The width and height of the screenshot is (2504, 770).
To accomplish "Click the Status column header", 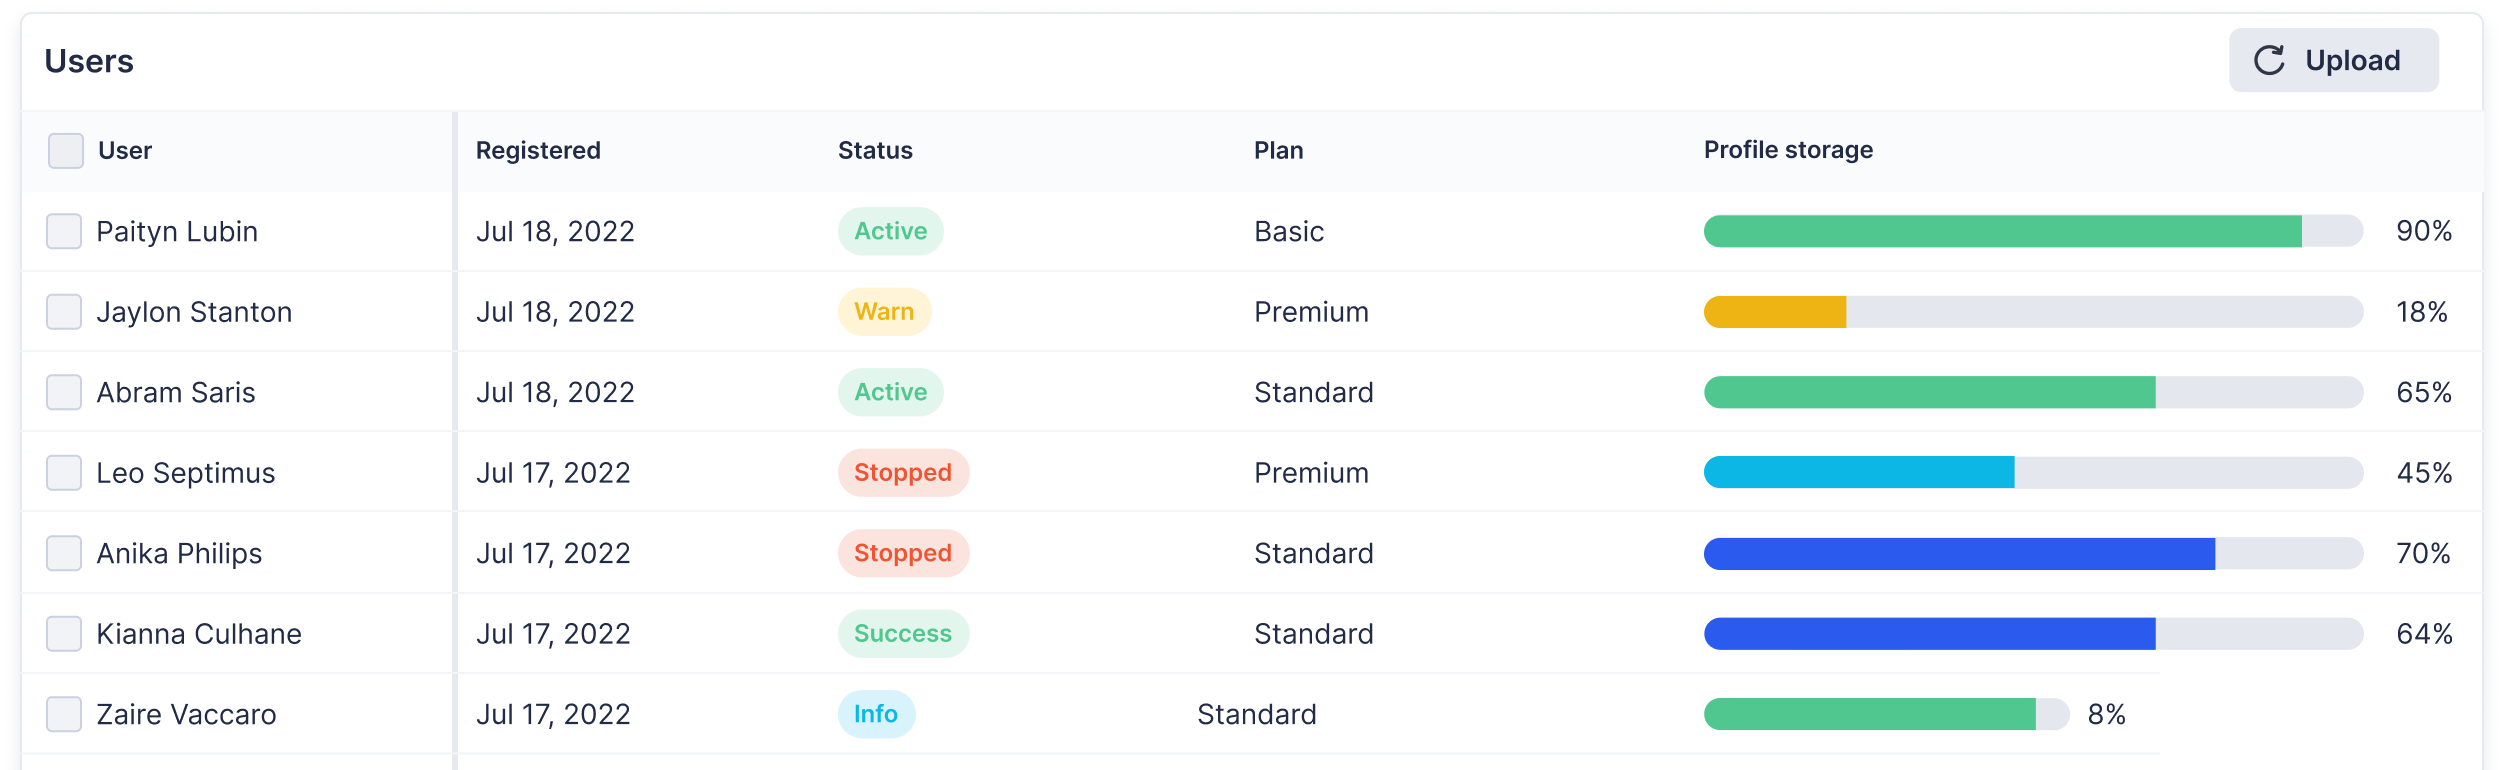I will (x=875, y=150).
